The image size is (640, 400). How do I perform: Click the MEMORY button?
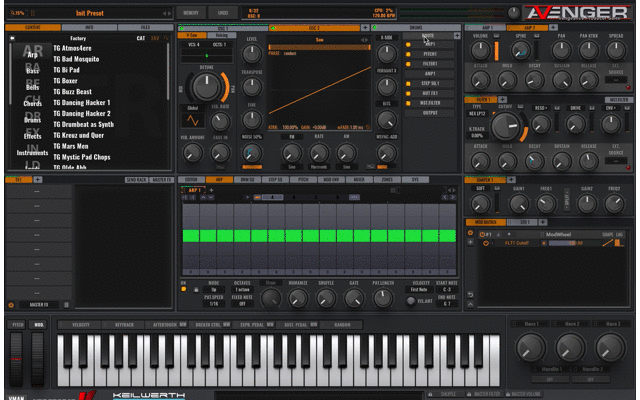(191, 13)
